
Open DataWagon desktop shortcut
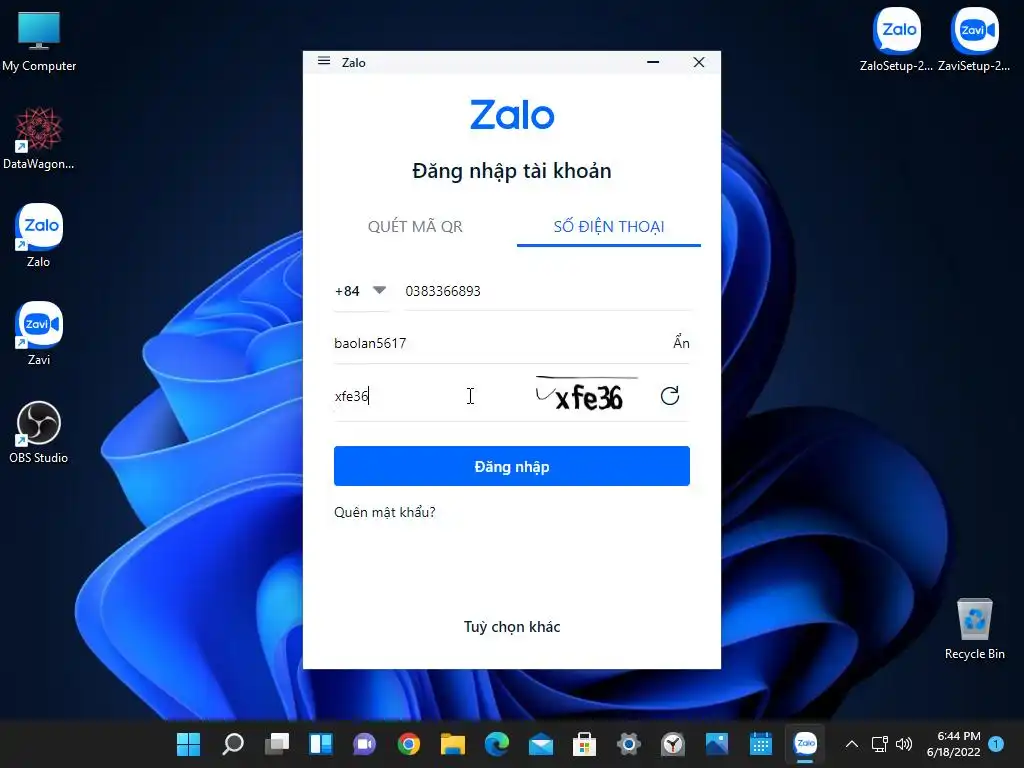coord(39,138)
